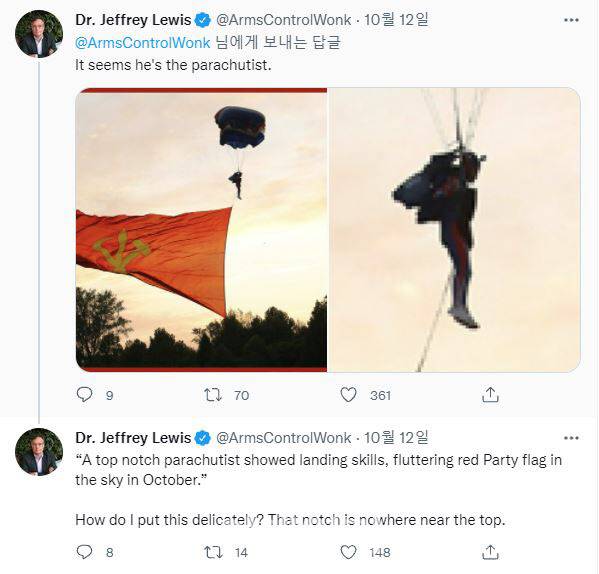
Task: Click the first tweet's profile avatar
Action: pyautogui.click(x=39, y=34)
